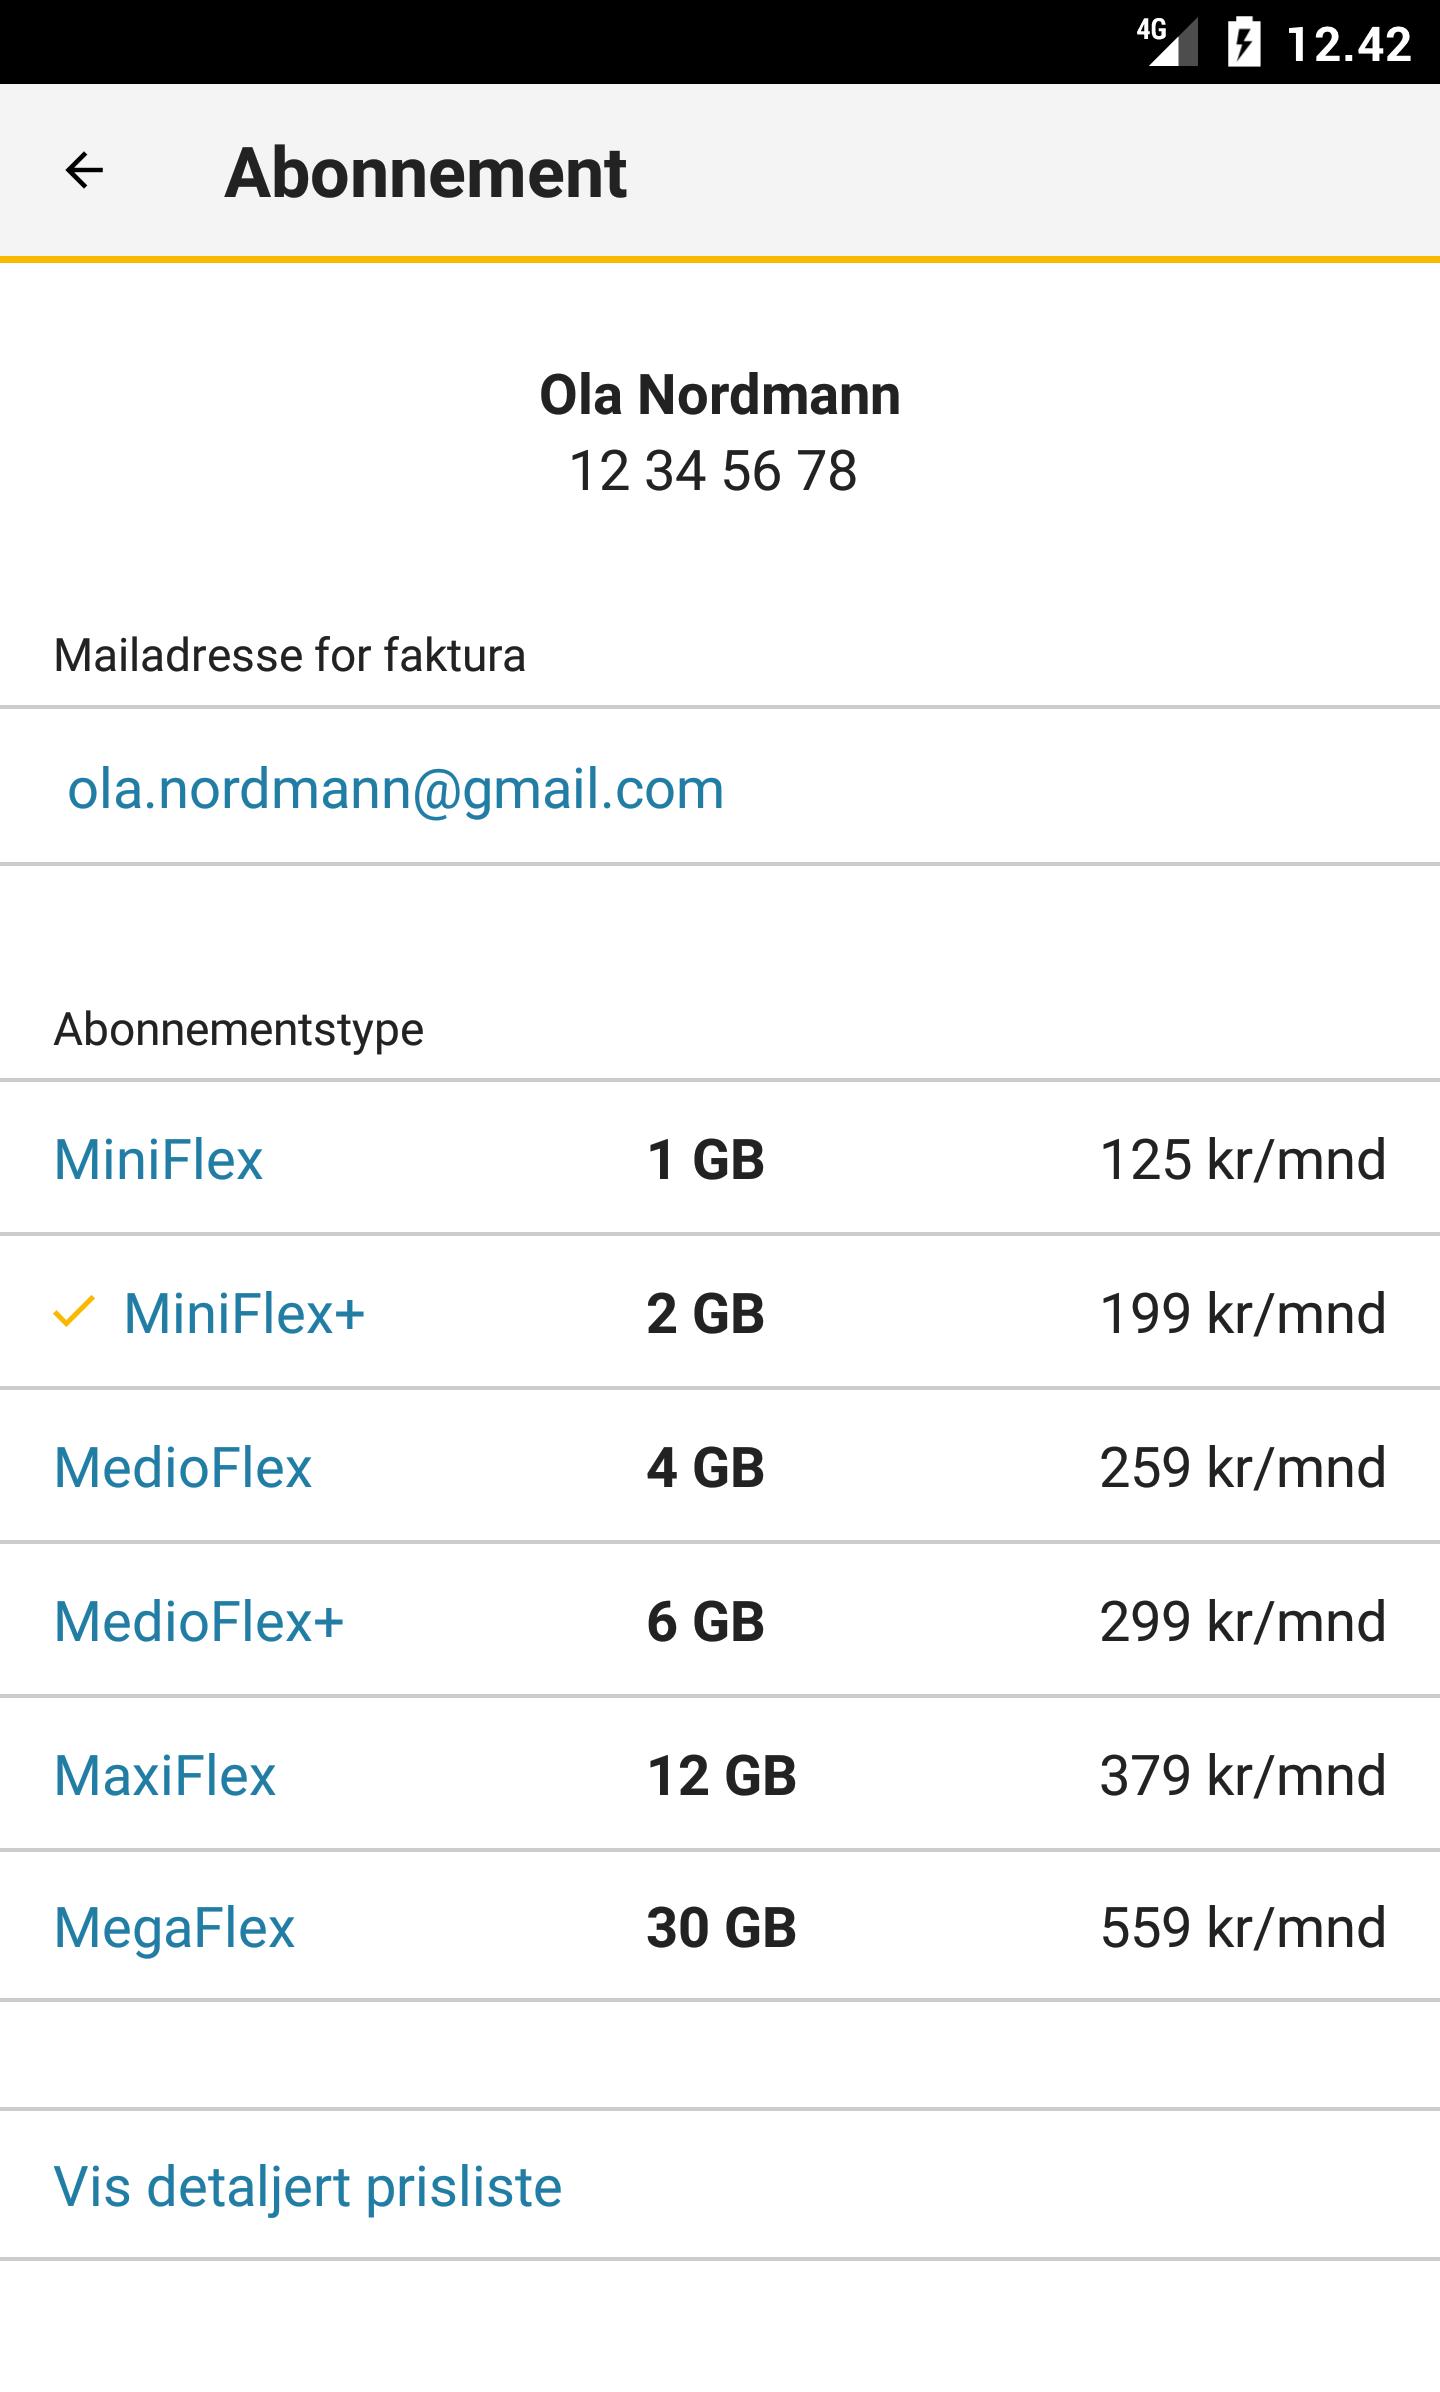Viewport: 1440px width, 2392px height.
Task: Tap the Abonnement page title
Action: pos(425,173)
